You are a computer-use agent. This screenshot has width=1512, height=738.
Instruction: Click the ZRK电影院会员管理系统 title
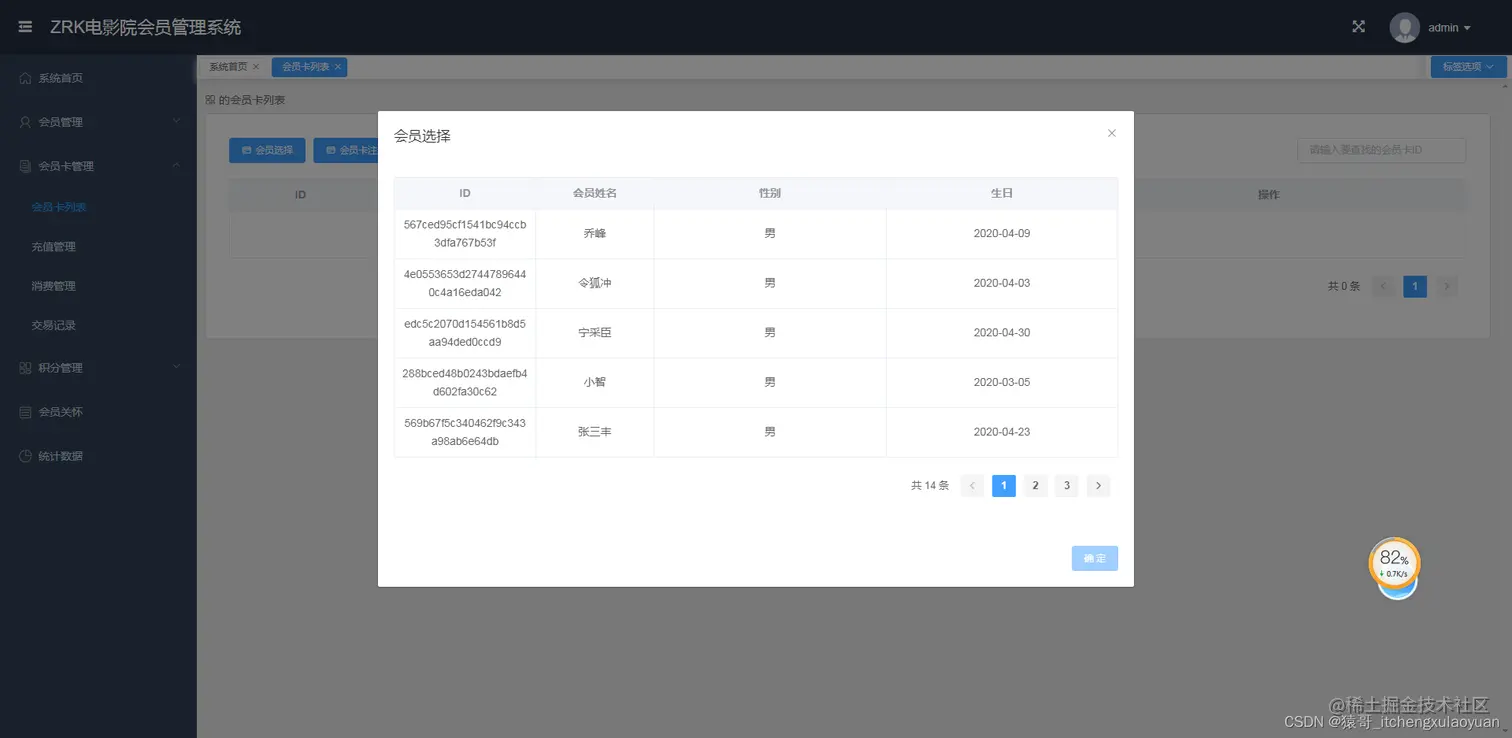coord(145,27)
